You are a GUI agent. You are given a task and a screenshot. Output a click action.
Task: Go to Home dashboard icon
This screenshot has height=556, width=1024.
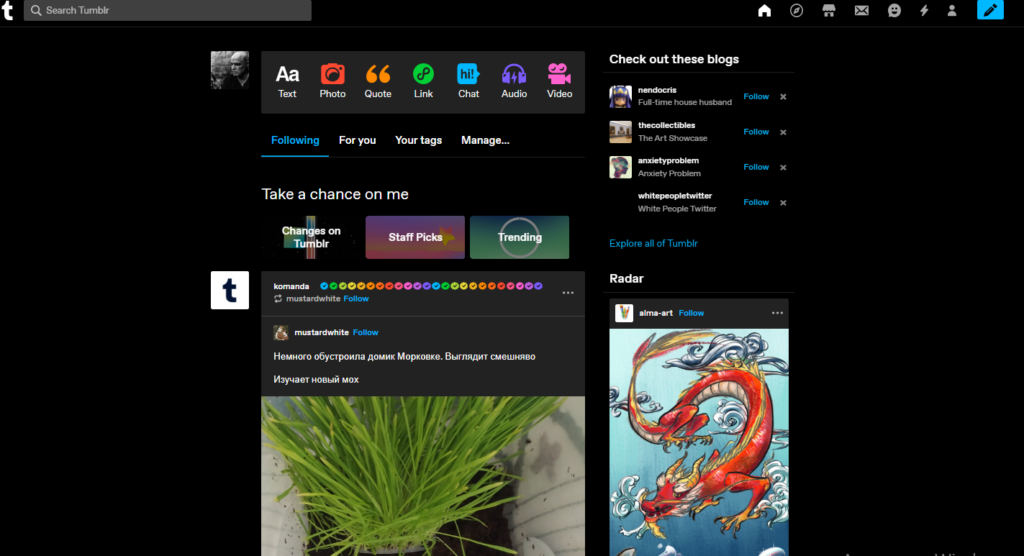coord(764,10)
